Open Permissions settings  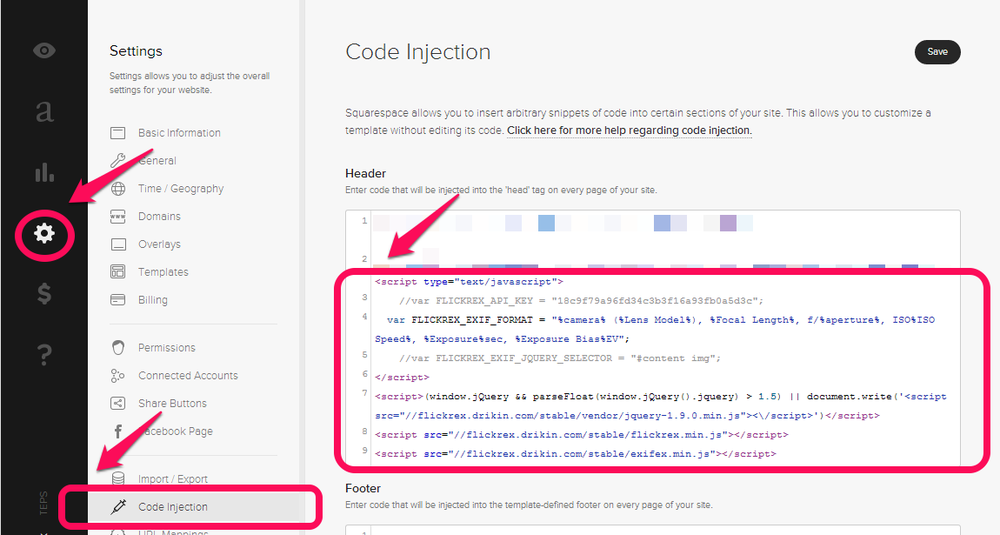(x=167, y=348)
